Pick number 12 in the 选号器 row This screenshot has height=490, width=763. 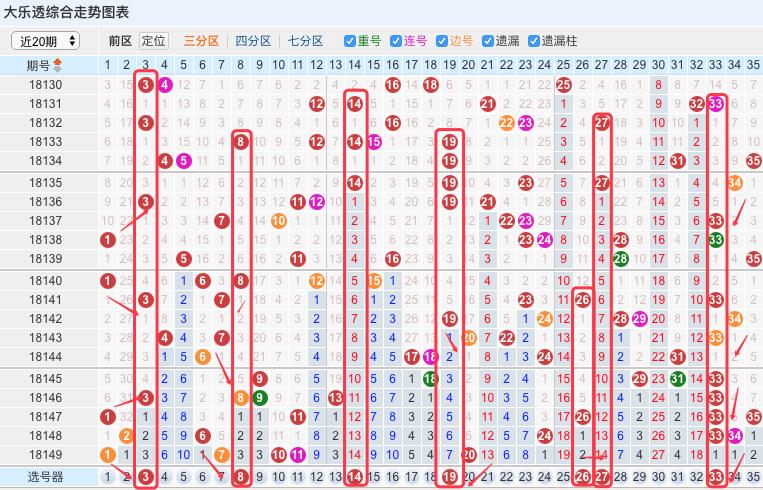[317, 477]
